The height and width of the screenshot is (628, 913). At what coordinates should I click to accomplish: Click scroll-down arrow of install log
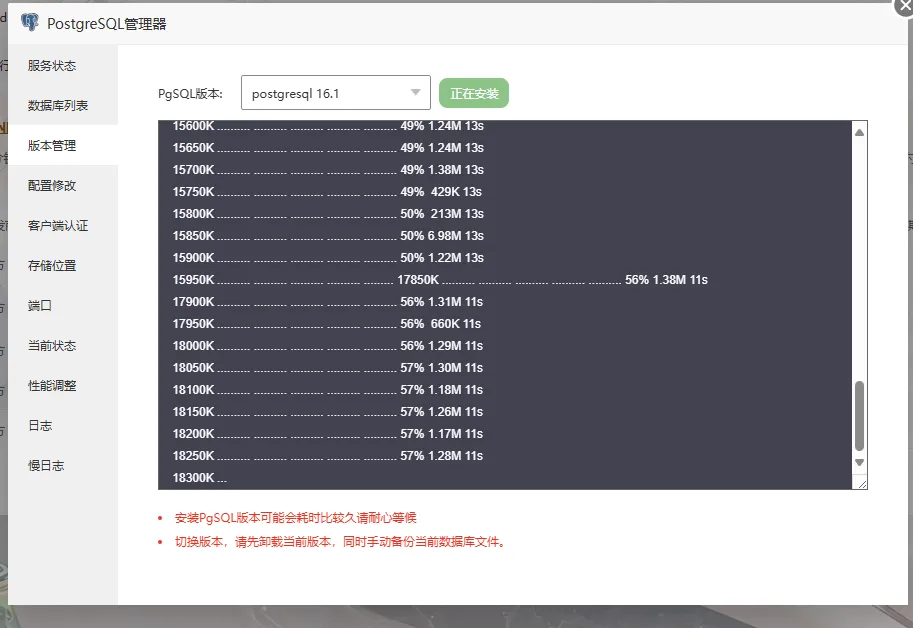pyautogui.click(x=859, y=463)
